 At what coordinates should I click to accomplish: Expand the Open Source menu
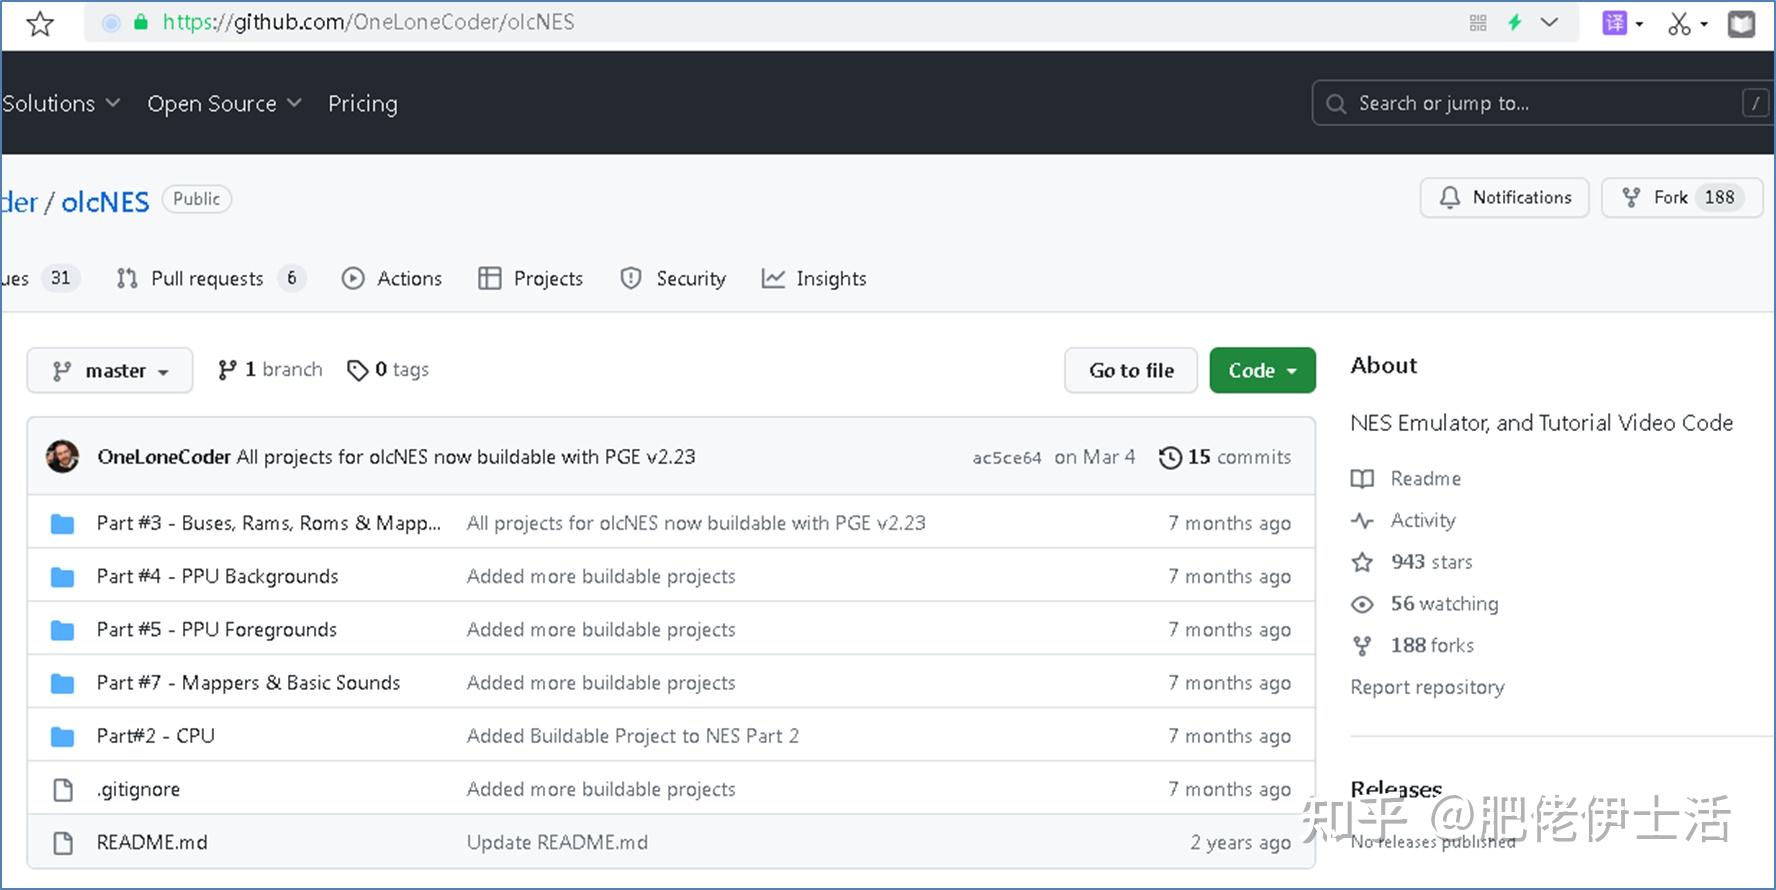point(224,104)
